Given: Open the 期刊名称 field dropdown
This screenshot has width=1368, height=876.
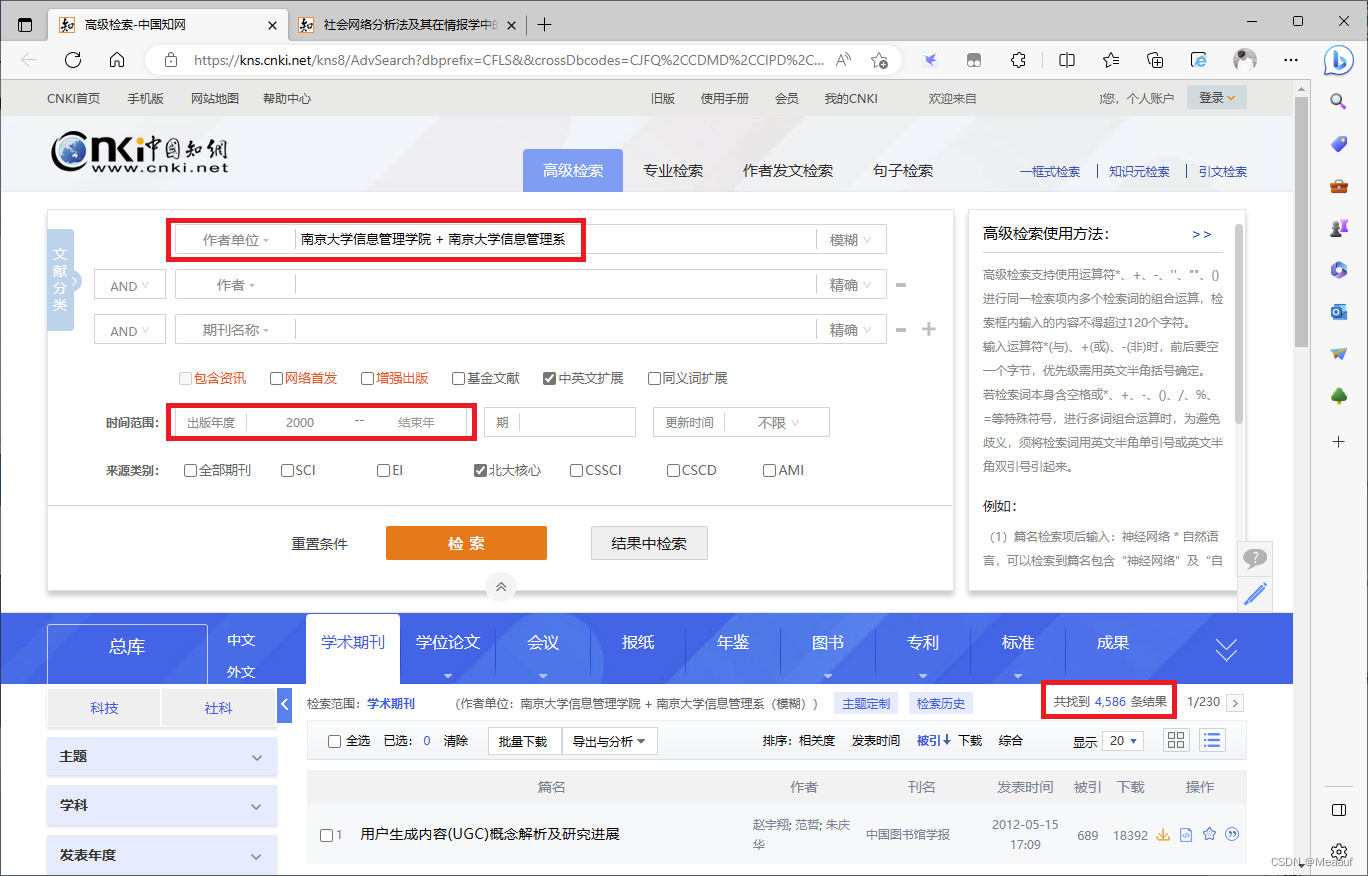Looking at the screenshot, I should coord(236,330).
